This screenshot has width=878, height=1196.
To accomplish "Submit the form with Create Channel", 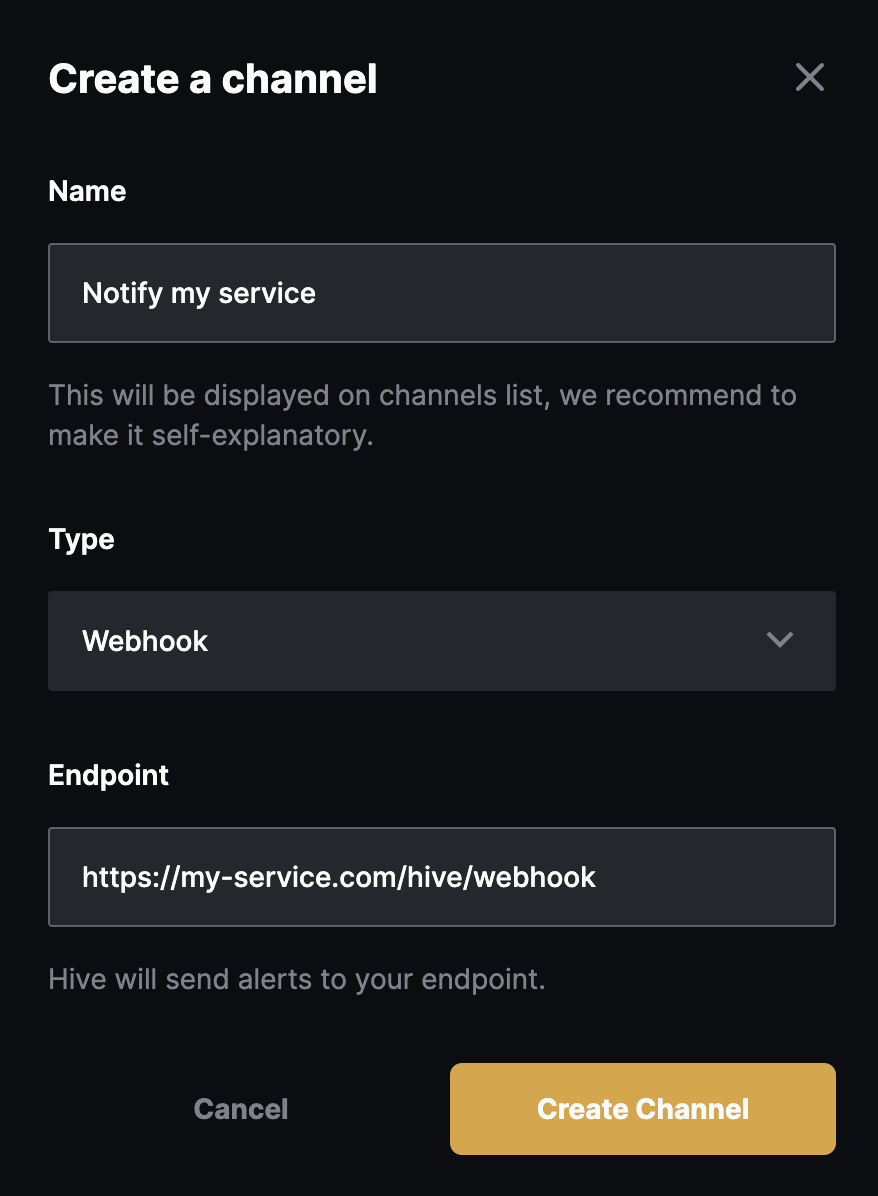I will pos(642,1108).
